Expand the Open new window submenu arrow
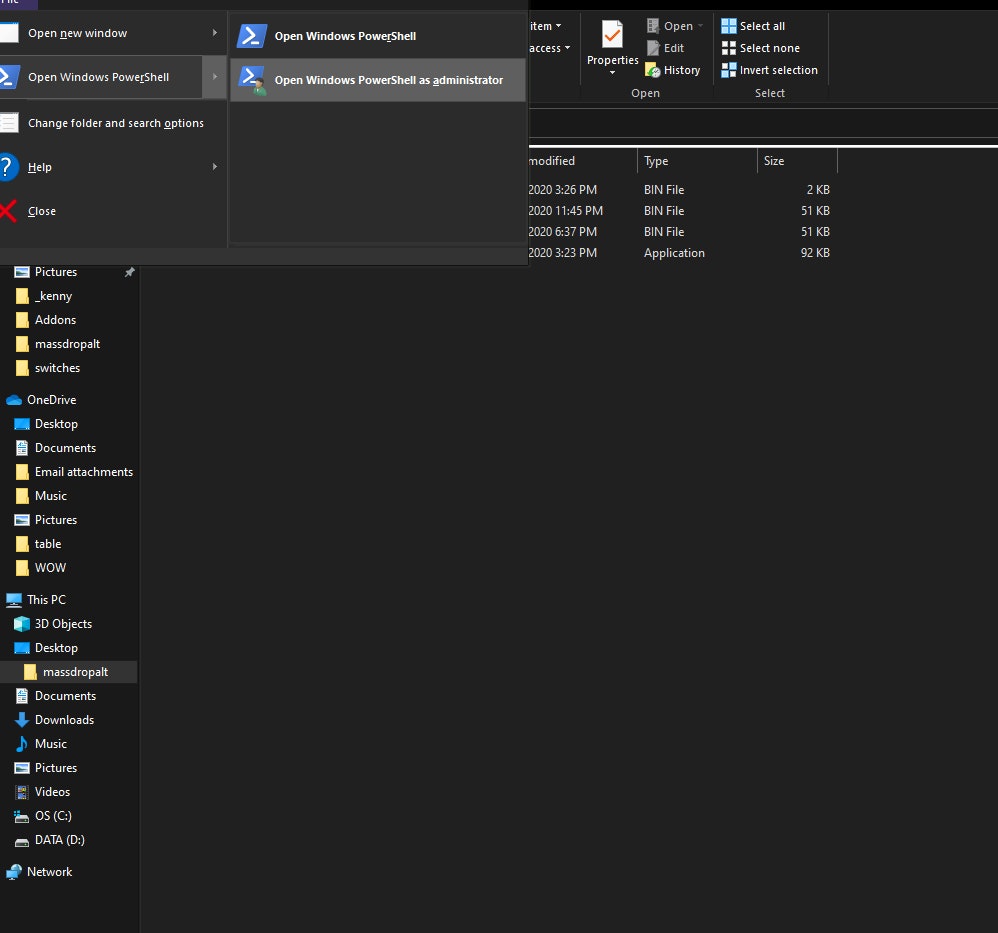The width and height of the screenshot is (998, 933). pos(214,33)
